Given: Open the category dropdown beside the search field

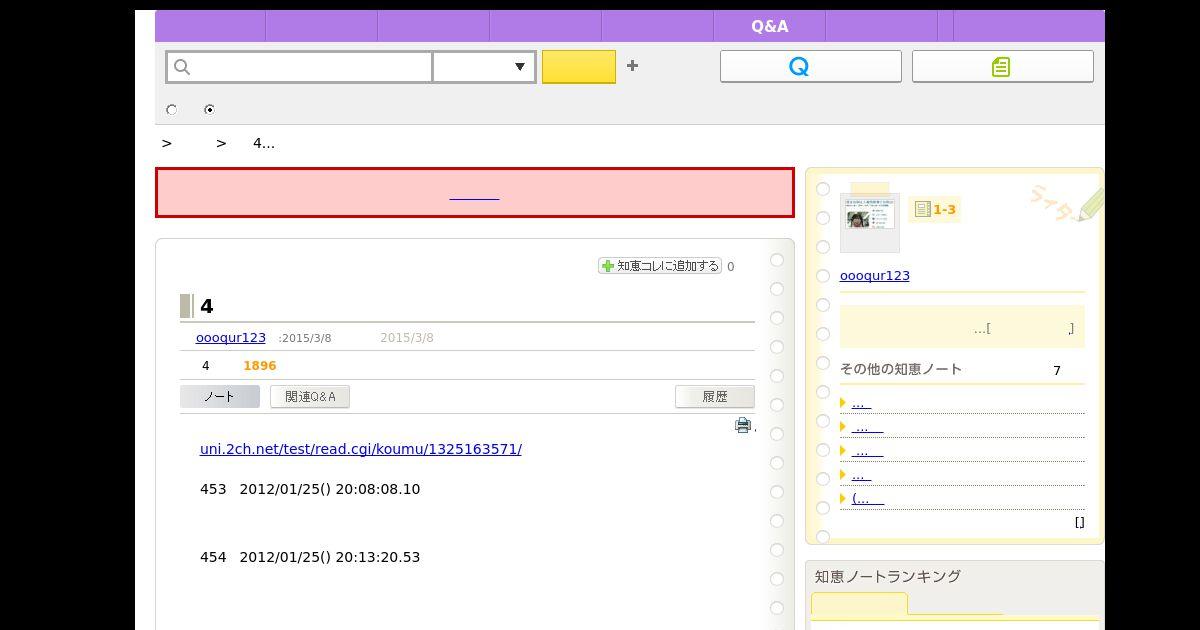Looking at the screenshot, I should [485, 67].
